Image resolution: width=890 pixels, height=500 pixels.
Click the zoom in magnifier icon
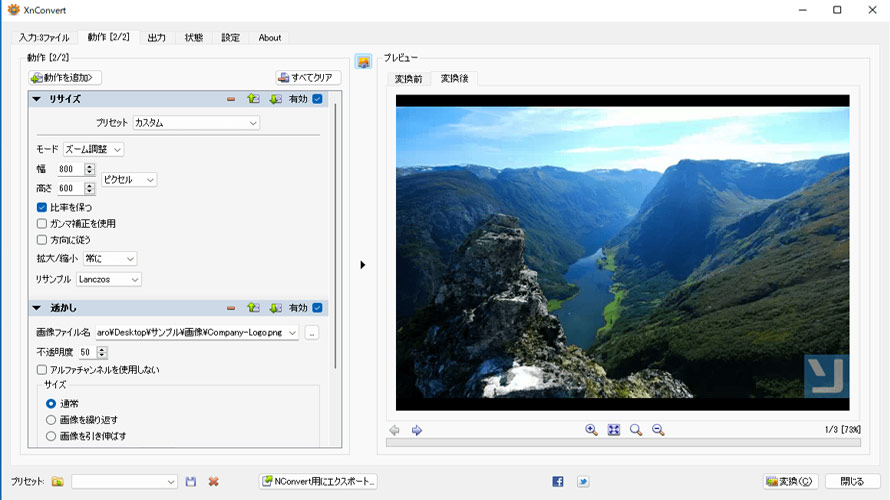tap(591, 430)
